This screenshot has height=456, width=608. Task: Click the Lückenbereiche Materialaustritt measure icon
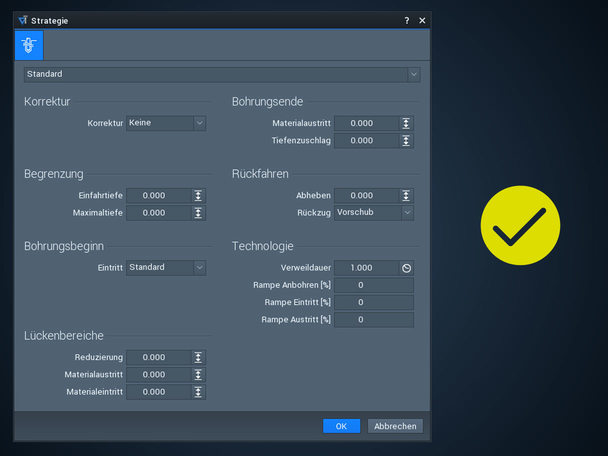(x=198, y=375)
